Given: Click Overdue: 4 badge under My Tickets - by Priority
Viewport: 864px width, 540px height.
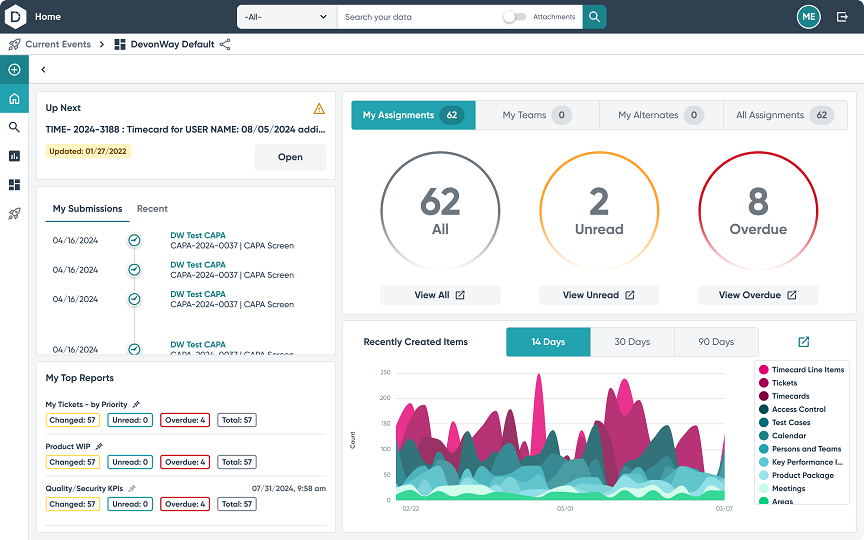Looking at the screenshot, I should [185, 420].
